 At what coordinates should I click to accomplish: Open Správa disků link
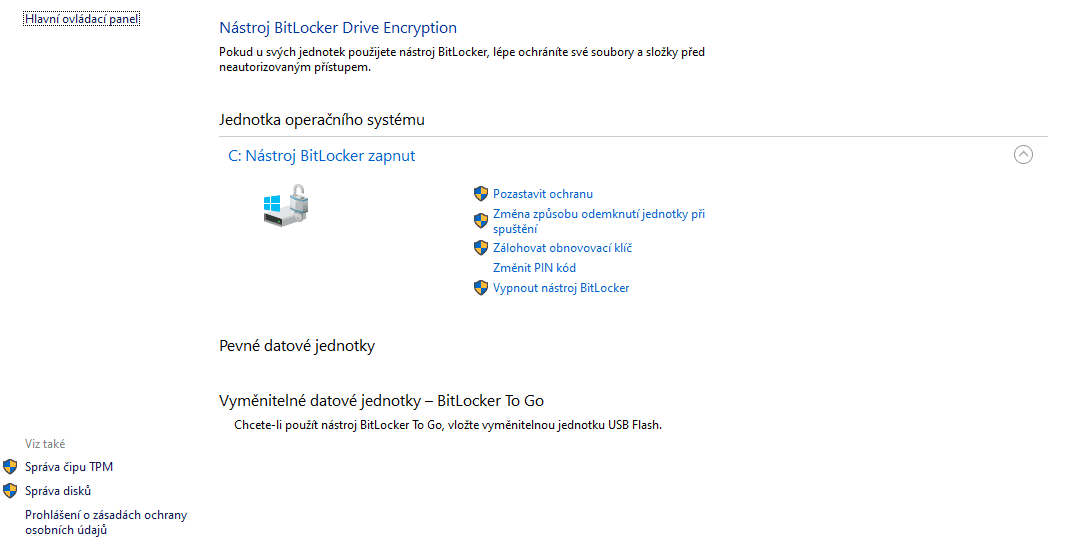[58, 491]
